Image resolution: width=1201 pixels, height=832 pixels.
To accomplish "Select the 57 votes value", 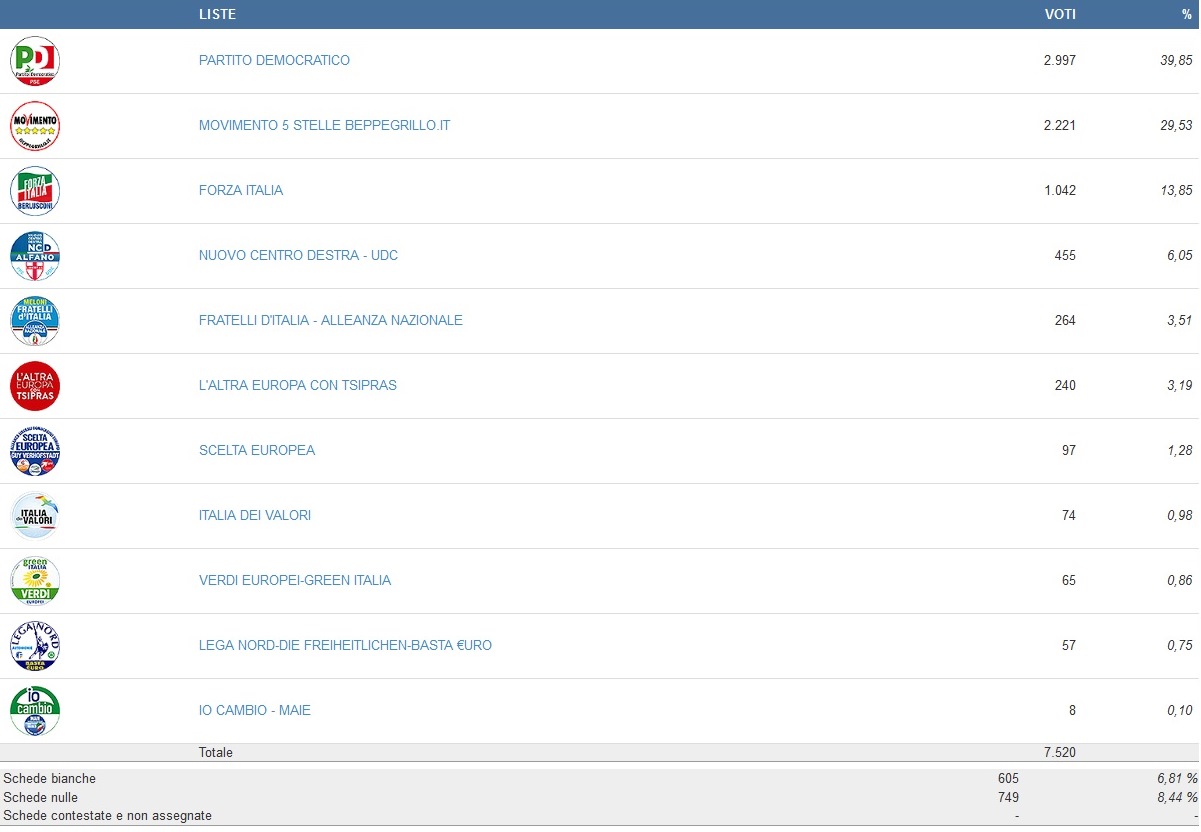I will click(x=1069, y=645).
